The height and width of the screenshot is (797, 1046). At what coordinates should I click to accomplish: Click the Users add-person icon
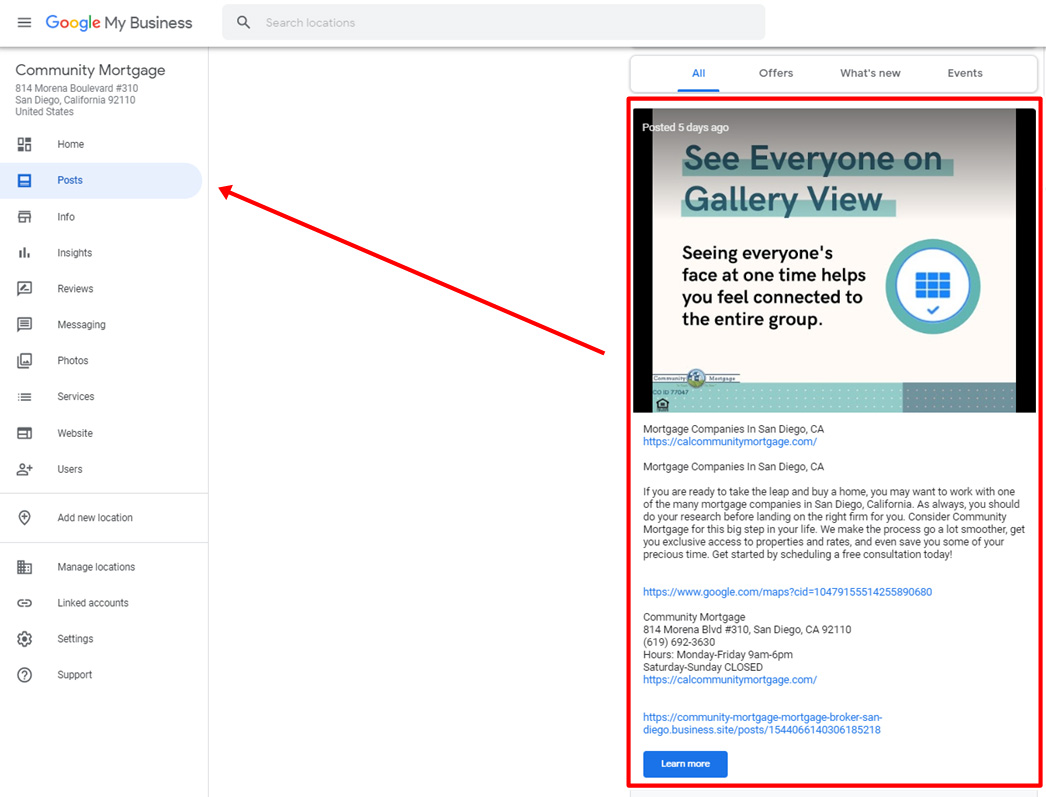pyautogui.click(x=25, y=469)
